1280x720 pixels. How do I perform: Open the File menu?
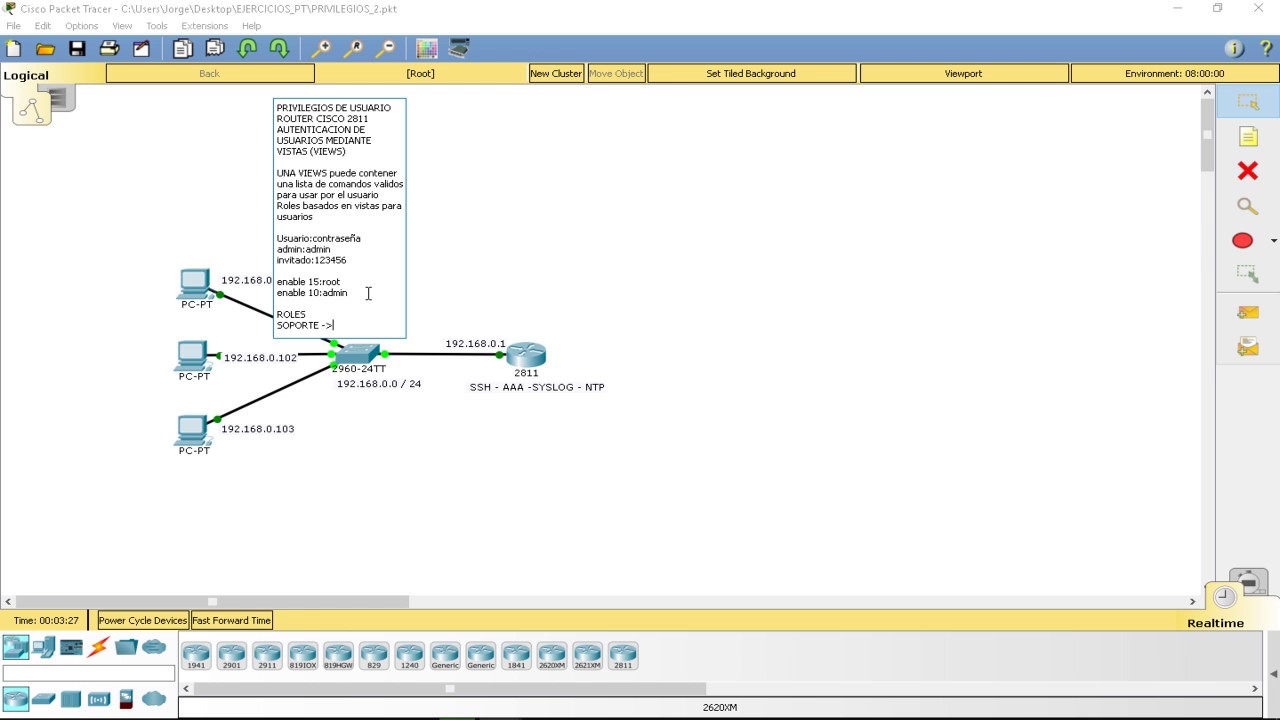point(13,26)
